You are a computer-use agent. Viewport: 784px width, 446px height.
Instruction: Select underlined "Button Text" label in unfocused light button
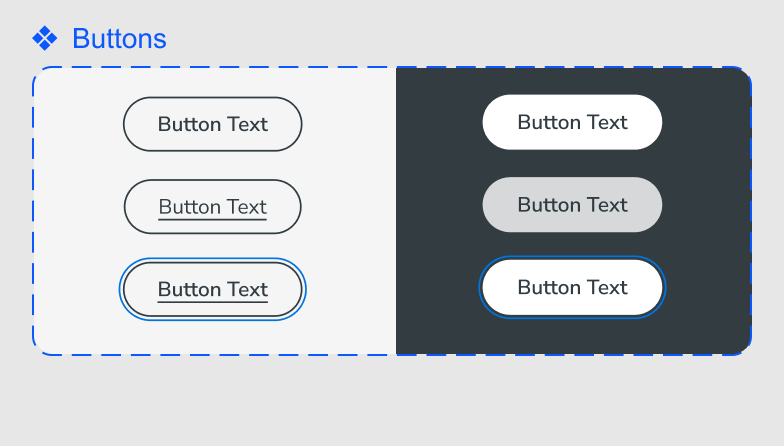[212, 207]
